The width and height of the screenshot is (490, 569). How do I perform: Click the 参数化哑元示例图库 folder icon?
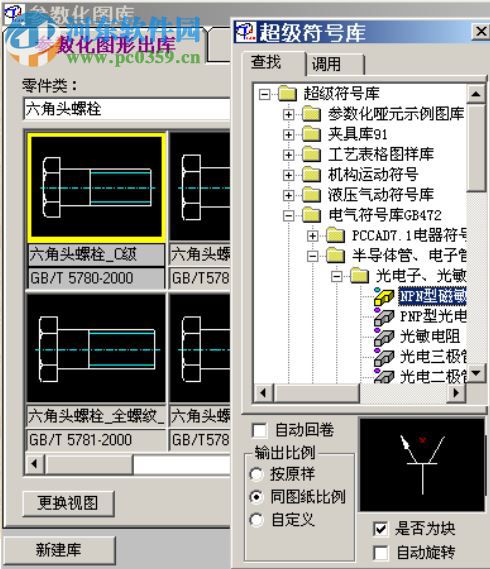click(x=312, y=114)
